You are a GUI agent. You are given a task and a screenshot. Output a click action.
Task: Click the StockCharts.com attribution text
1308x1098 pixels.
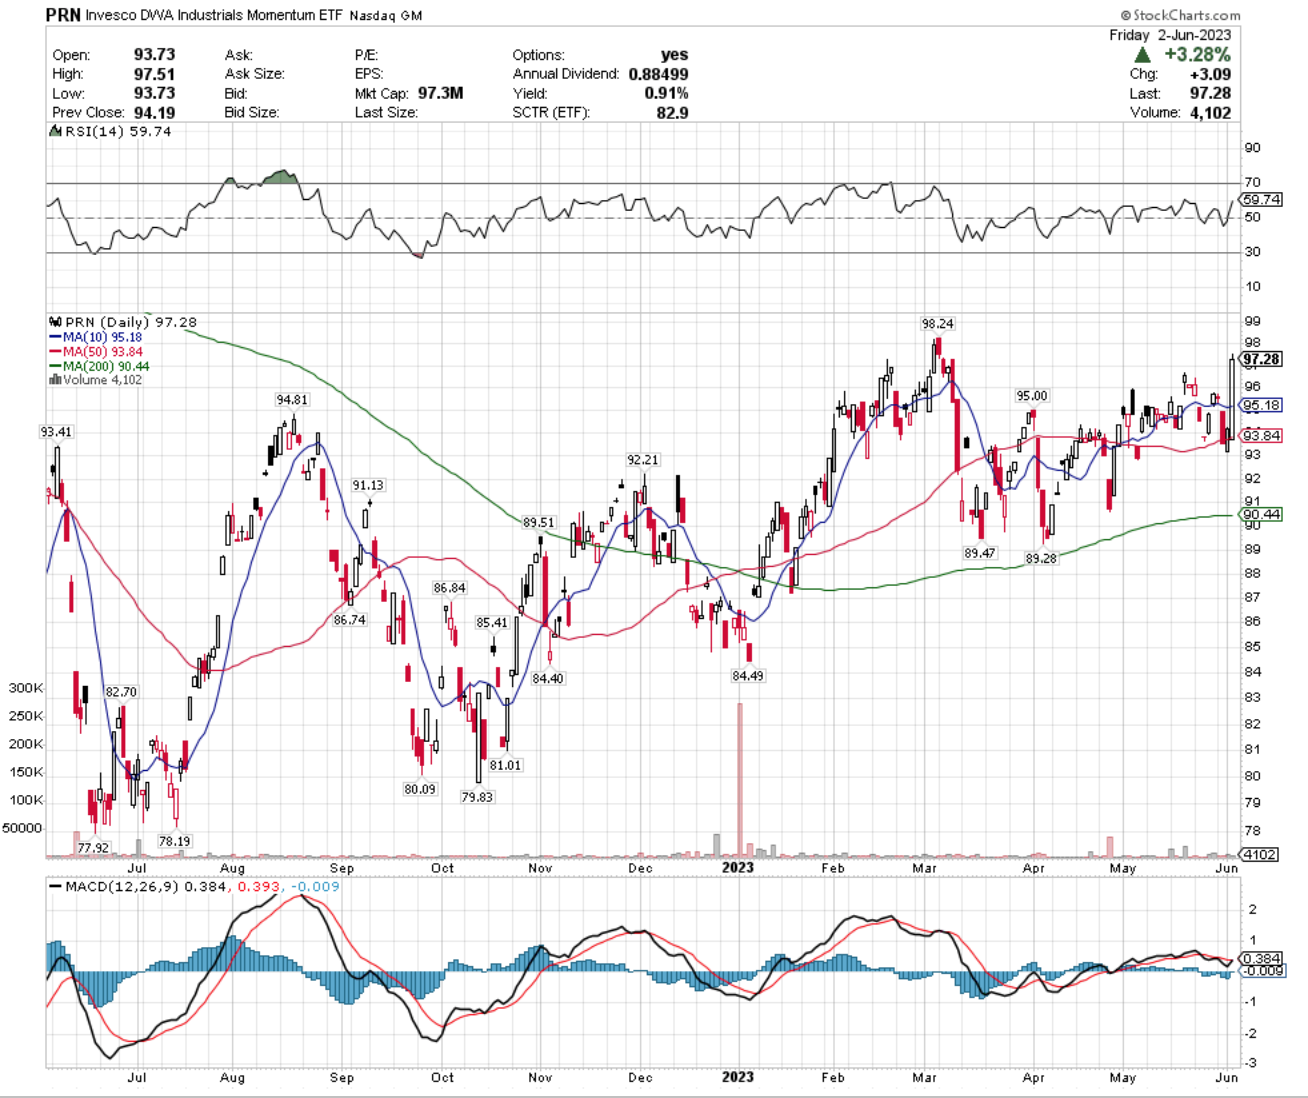[1181, 15]
